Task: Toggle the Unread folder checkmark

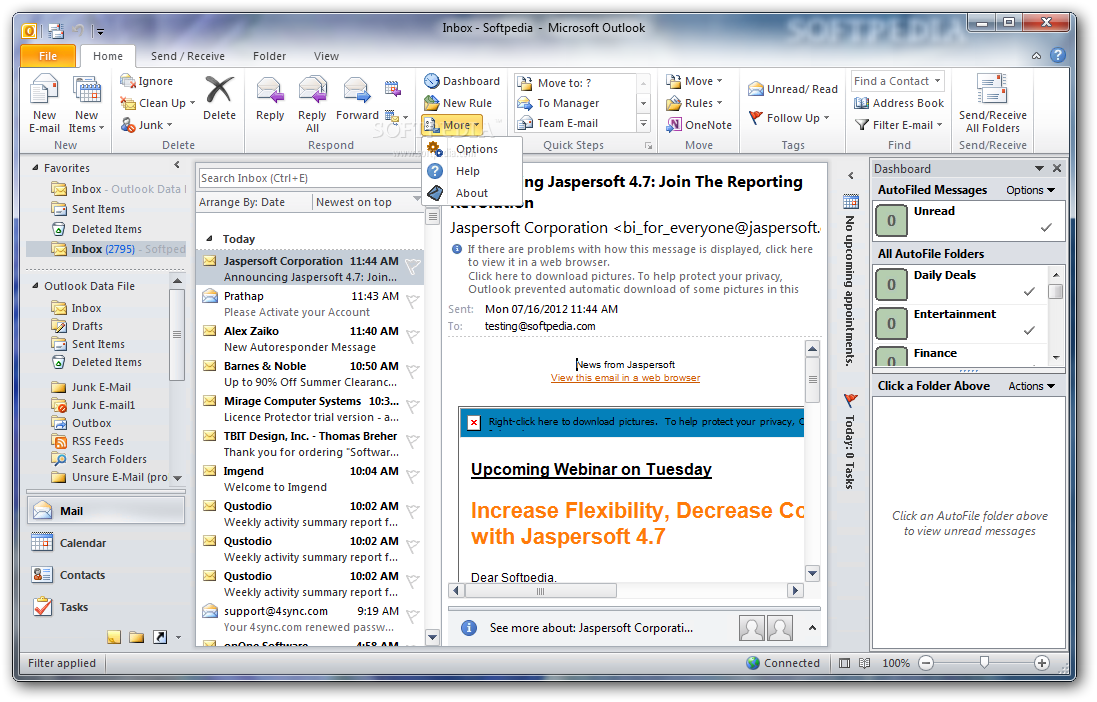Action: tap(1046, 227)
